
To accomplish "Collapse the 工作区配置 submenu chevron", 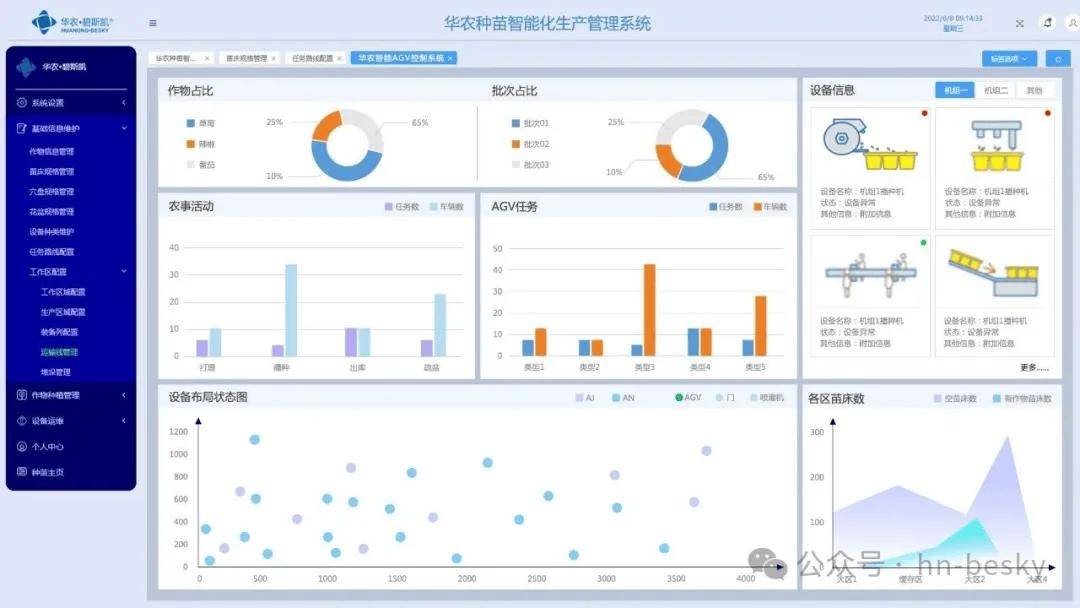I will (x=124, y=271).
